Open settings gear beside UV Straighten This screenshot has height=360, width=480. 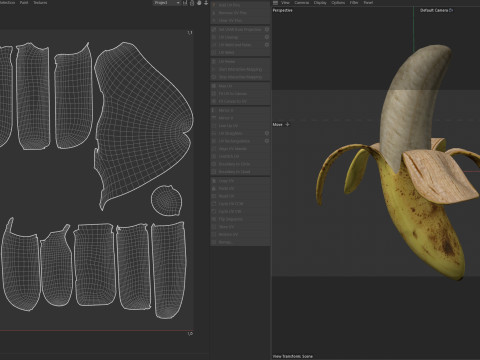[267, 133]
